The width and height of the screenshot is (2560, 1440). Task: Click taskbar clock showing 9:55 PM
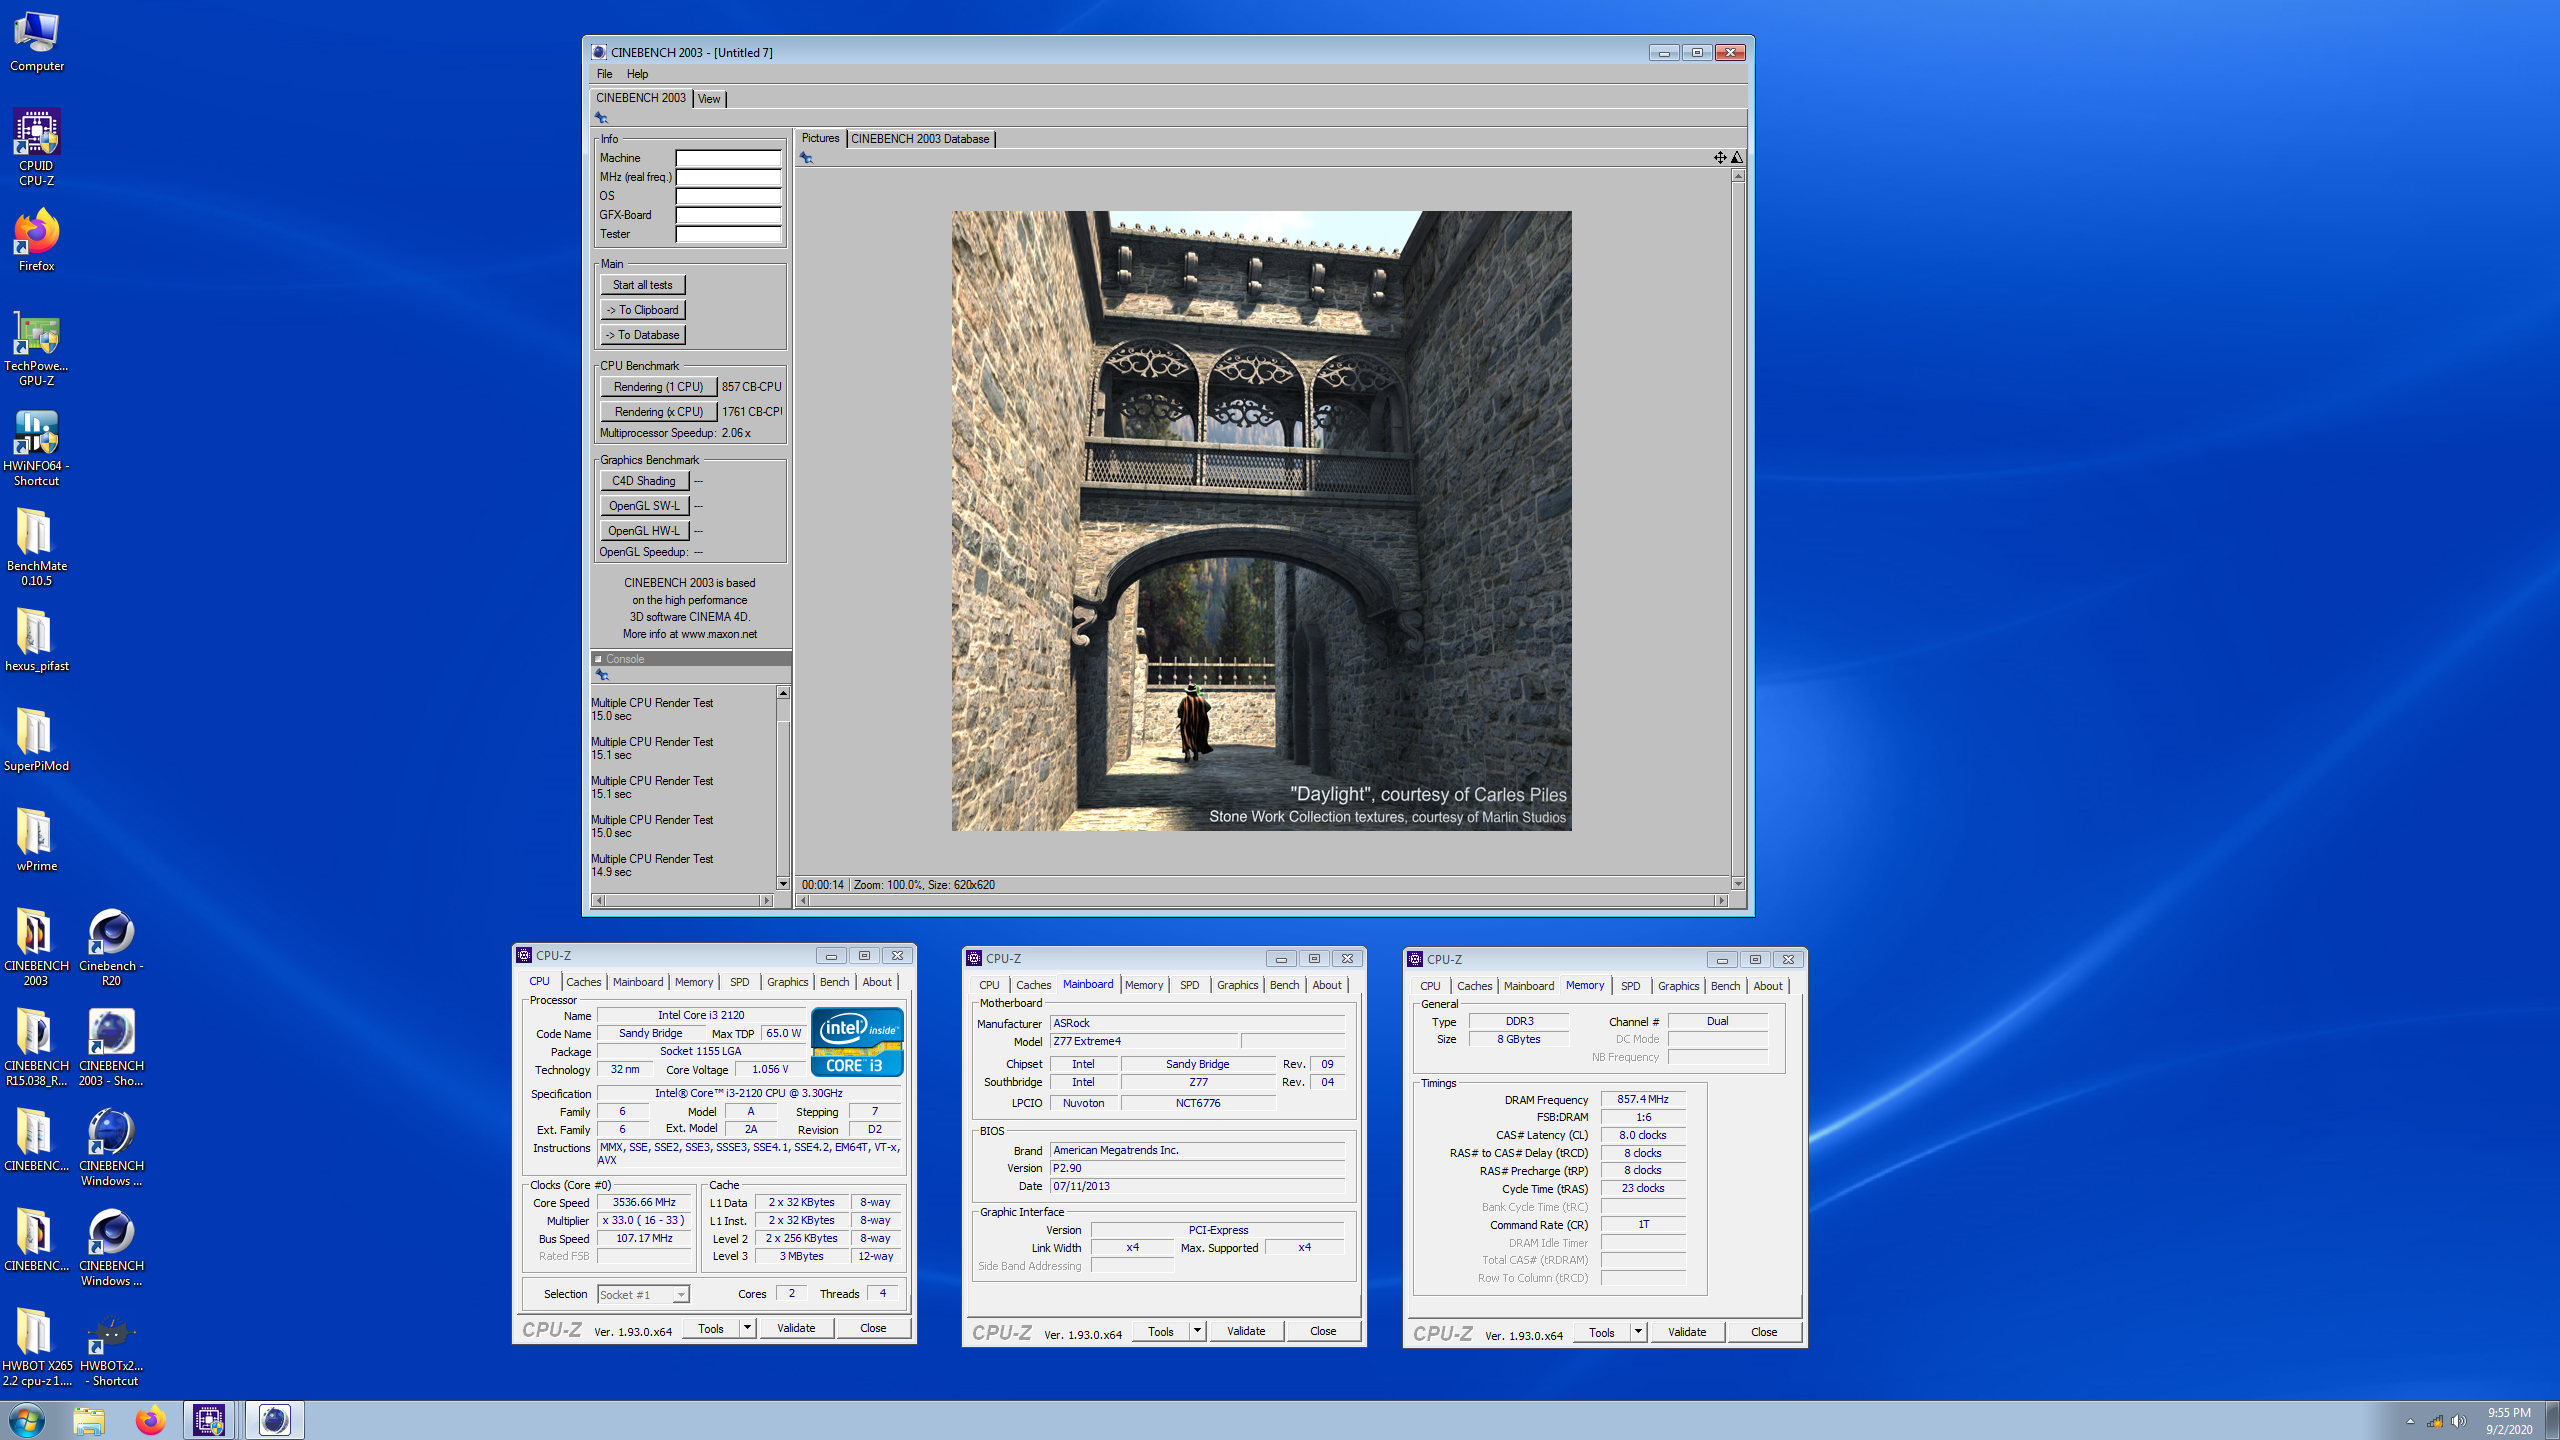pyautogui.click(x=2509, y=1413)
